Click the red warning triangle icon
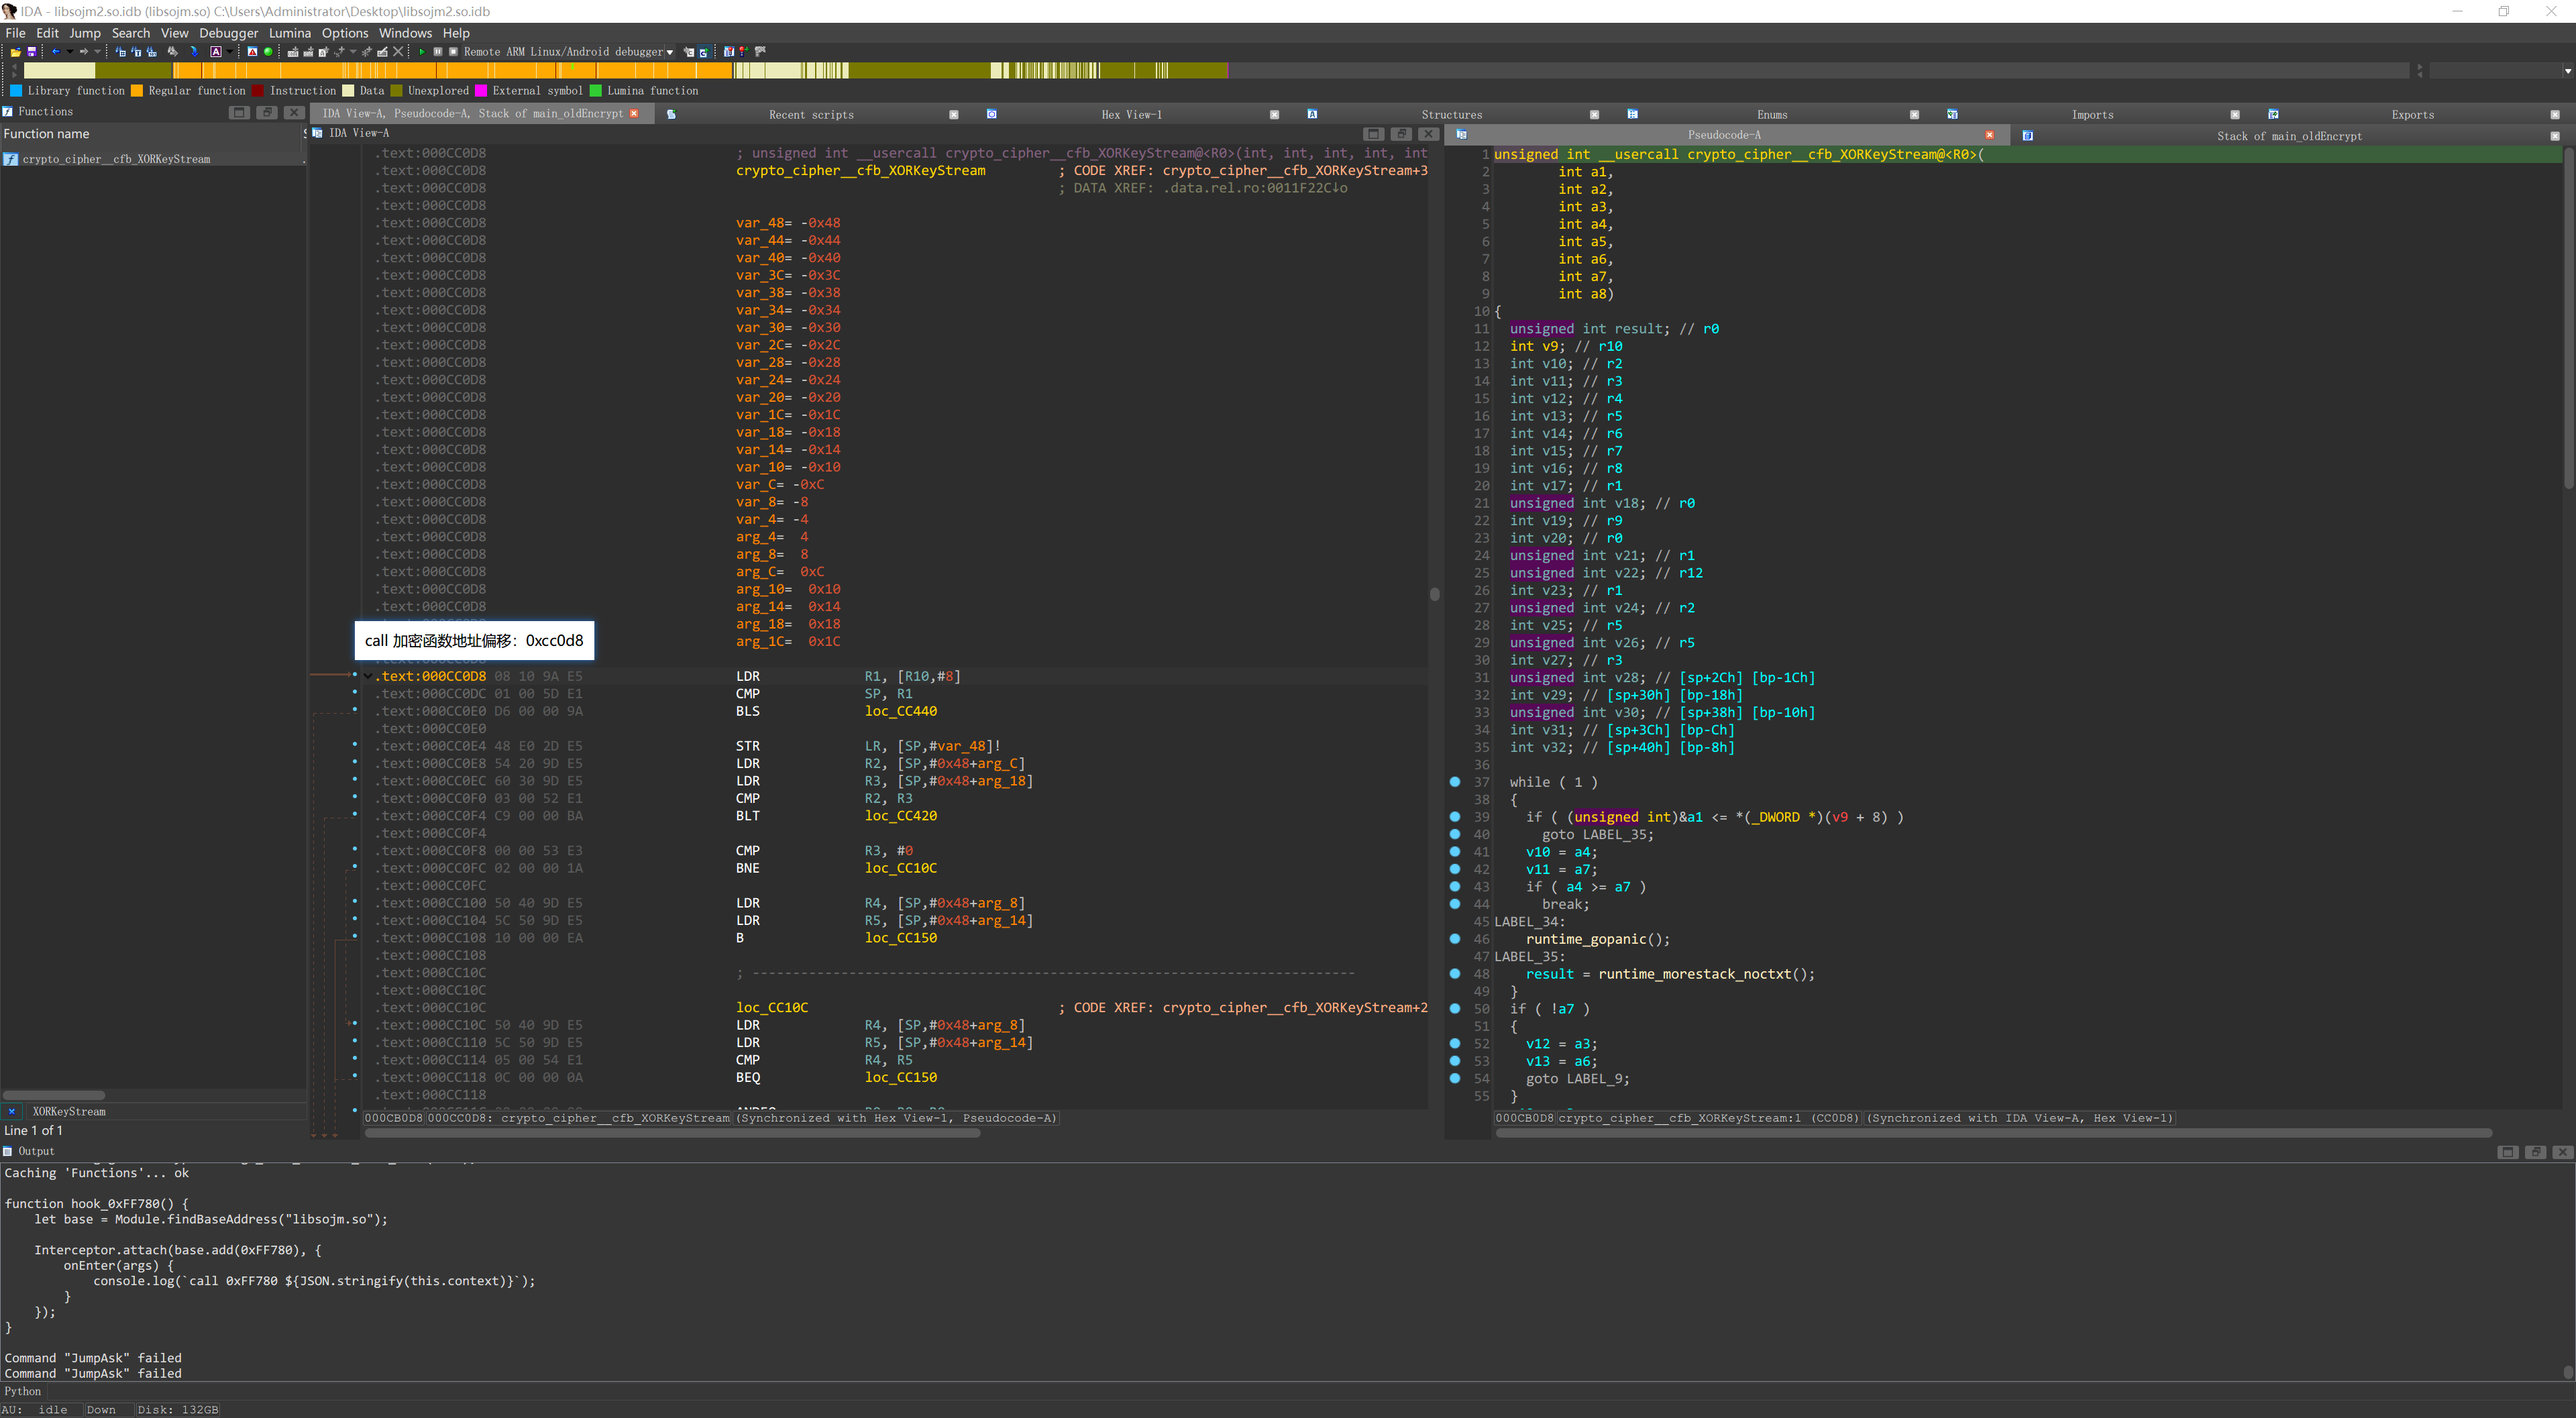Viewport: 2576px width, 1418px height. coord(253,52)
